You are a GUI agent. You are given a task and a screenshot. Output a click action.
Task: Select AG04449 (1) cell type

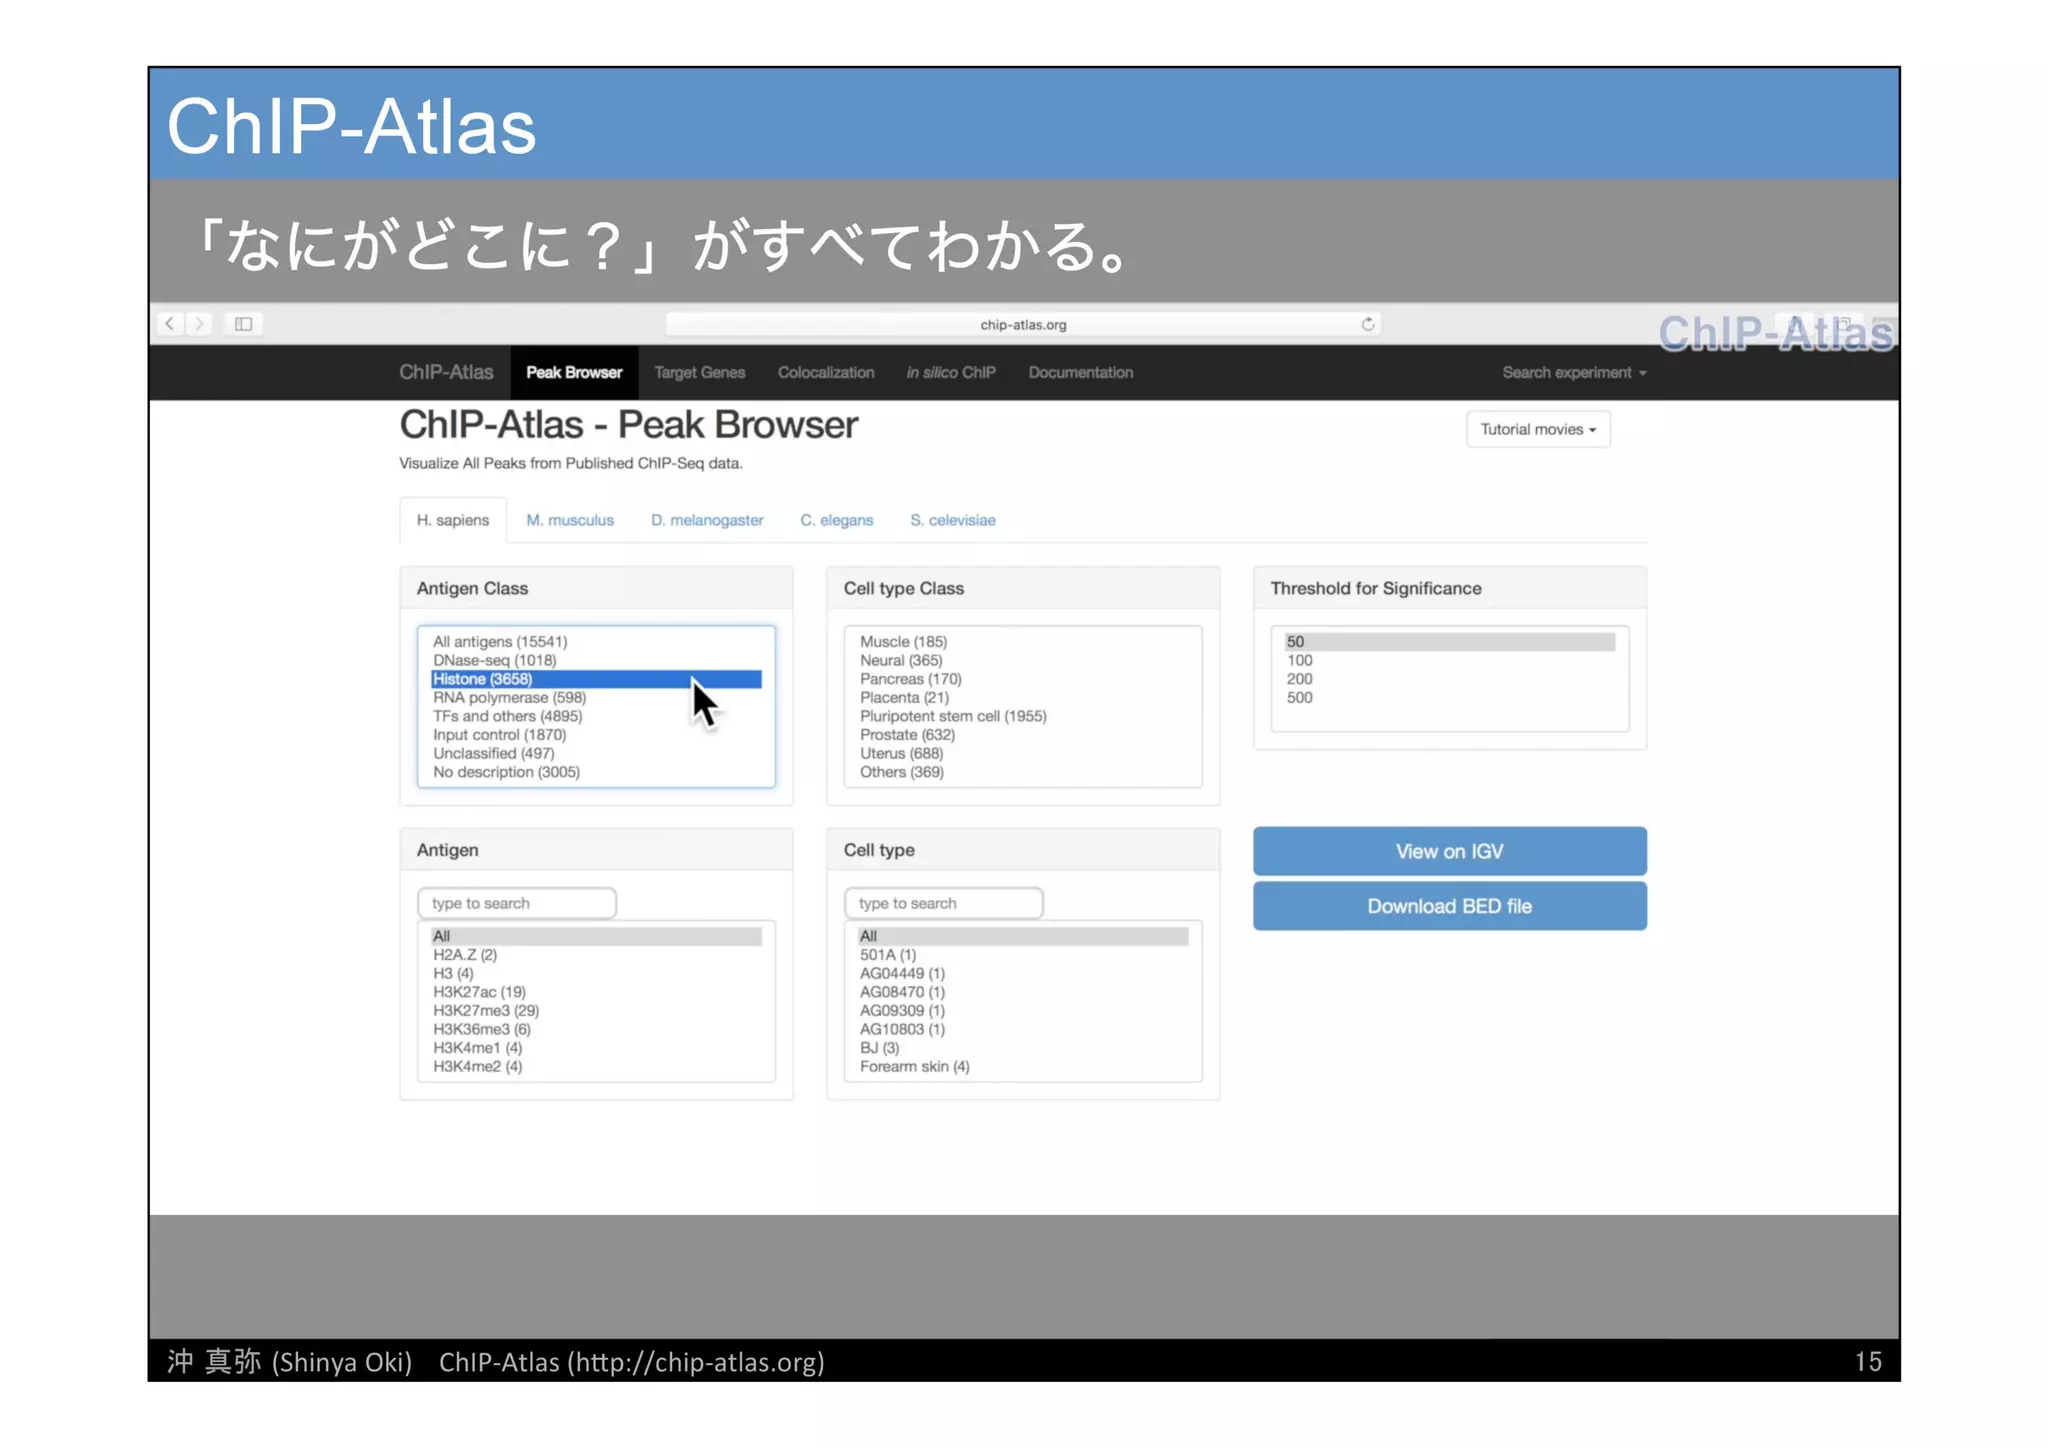1023,973
